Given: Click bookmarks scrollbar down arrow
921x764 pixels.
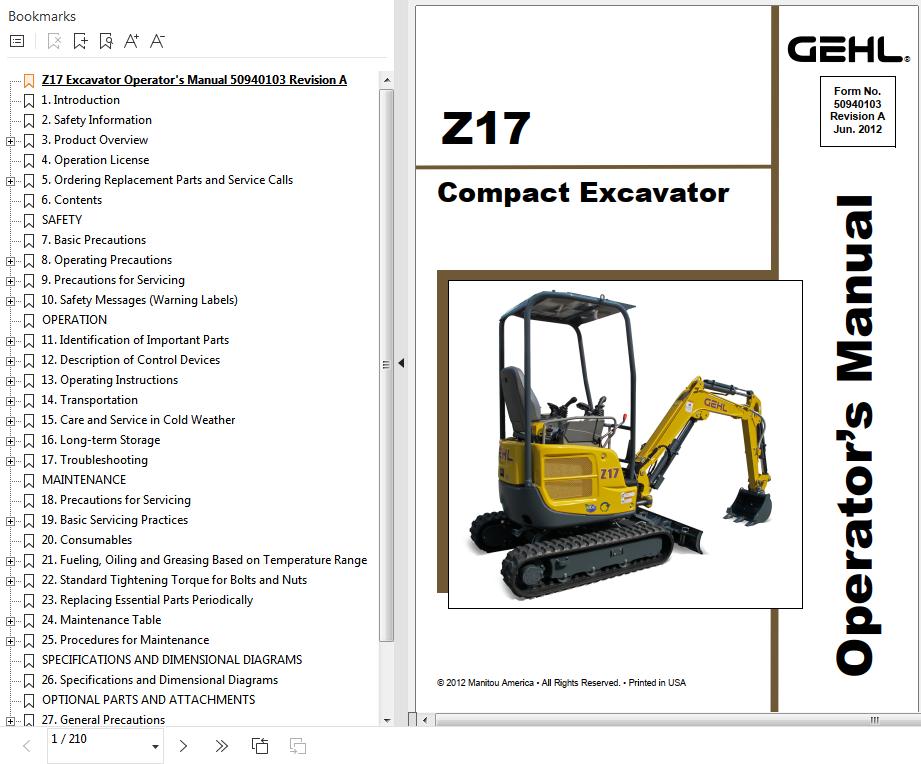Looking at the screenshot, I should click(386, 720).
